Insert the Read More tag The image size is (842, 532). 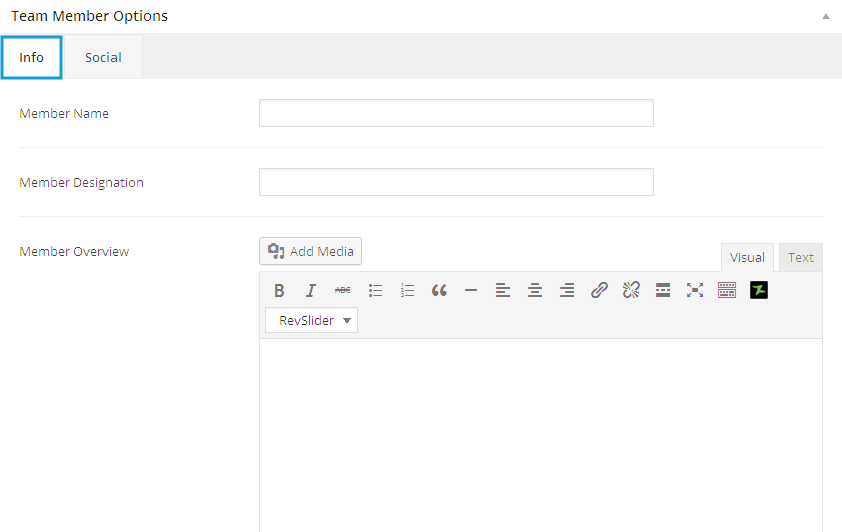663,291
